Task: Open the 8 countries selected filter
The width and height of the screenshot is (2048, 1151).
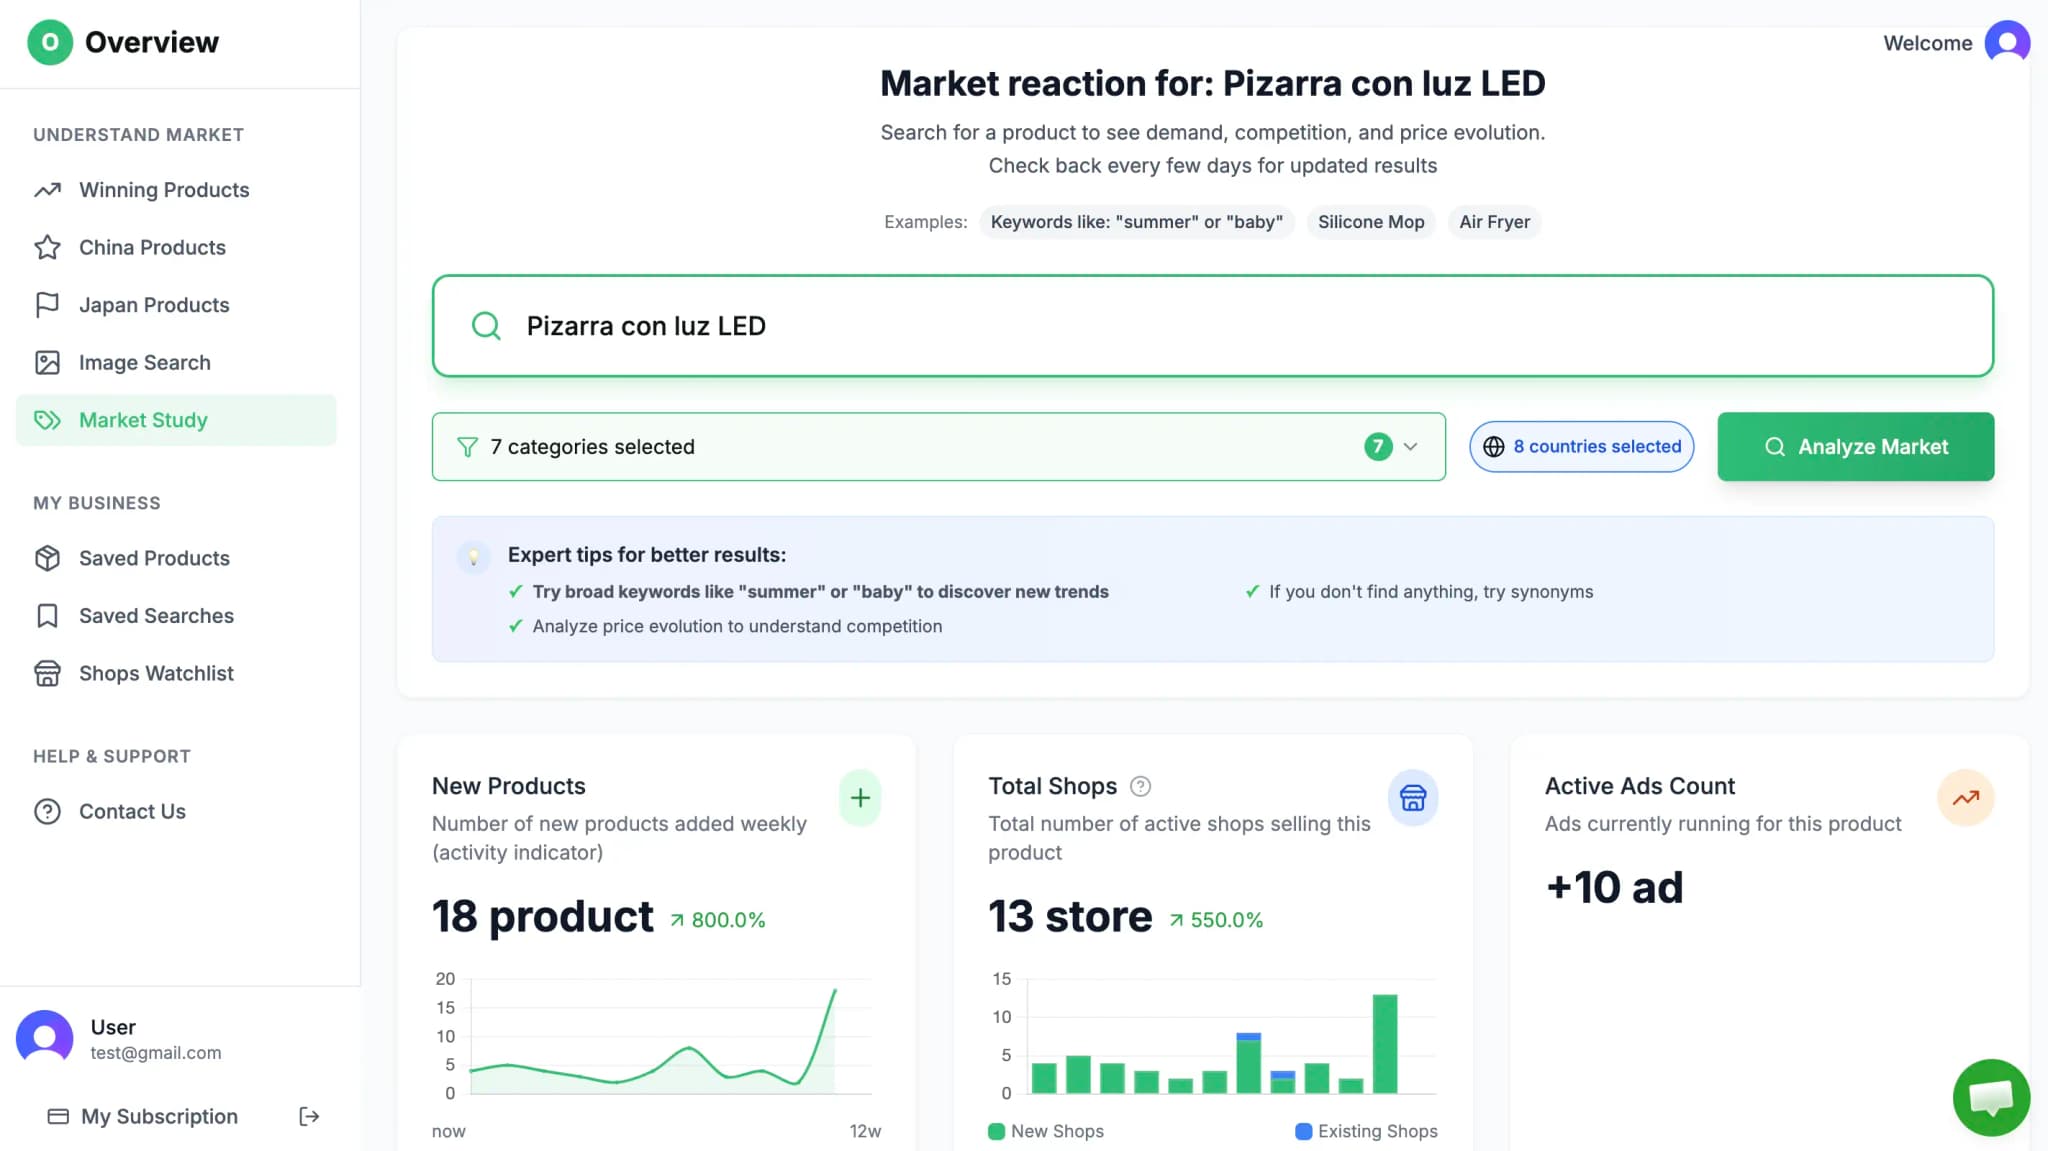Action: [1580, 447]
